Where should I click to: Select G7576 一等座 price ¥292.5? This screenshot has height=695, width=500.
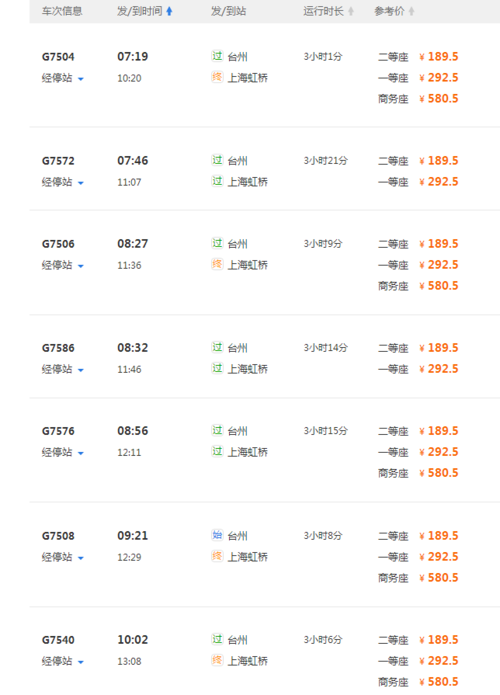coord(439,452)
